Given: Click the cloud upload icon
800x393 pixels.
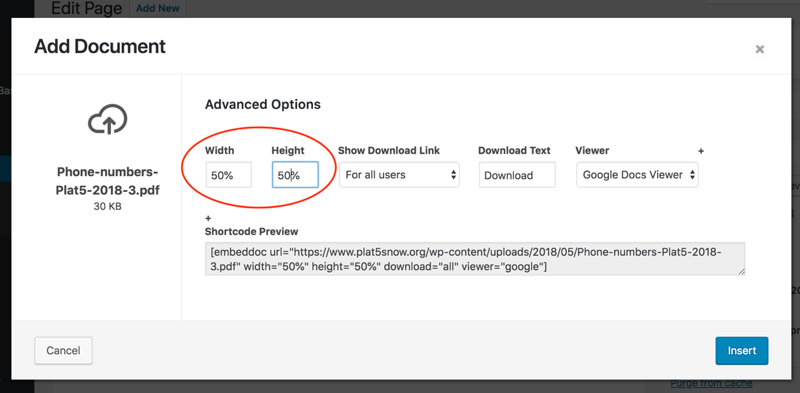Looking at the screenshot, I should point(108,119).
